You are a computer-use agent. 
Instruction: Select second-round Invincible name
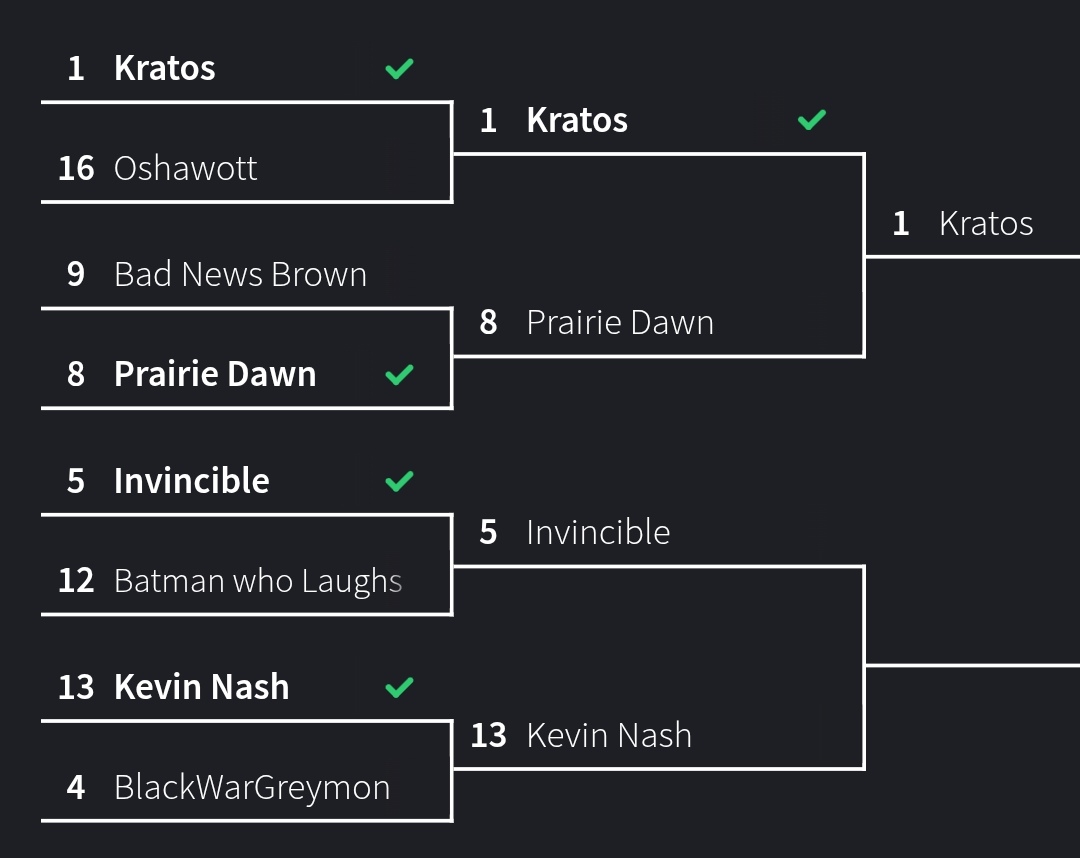pyautogui.click(x=598, y=533)
